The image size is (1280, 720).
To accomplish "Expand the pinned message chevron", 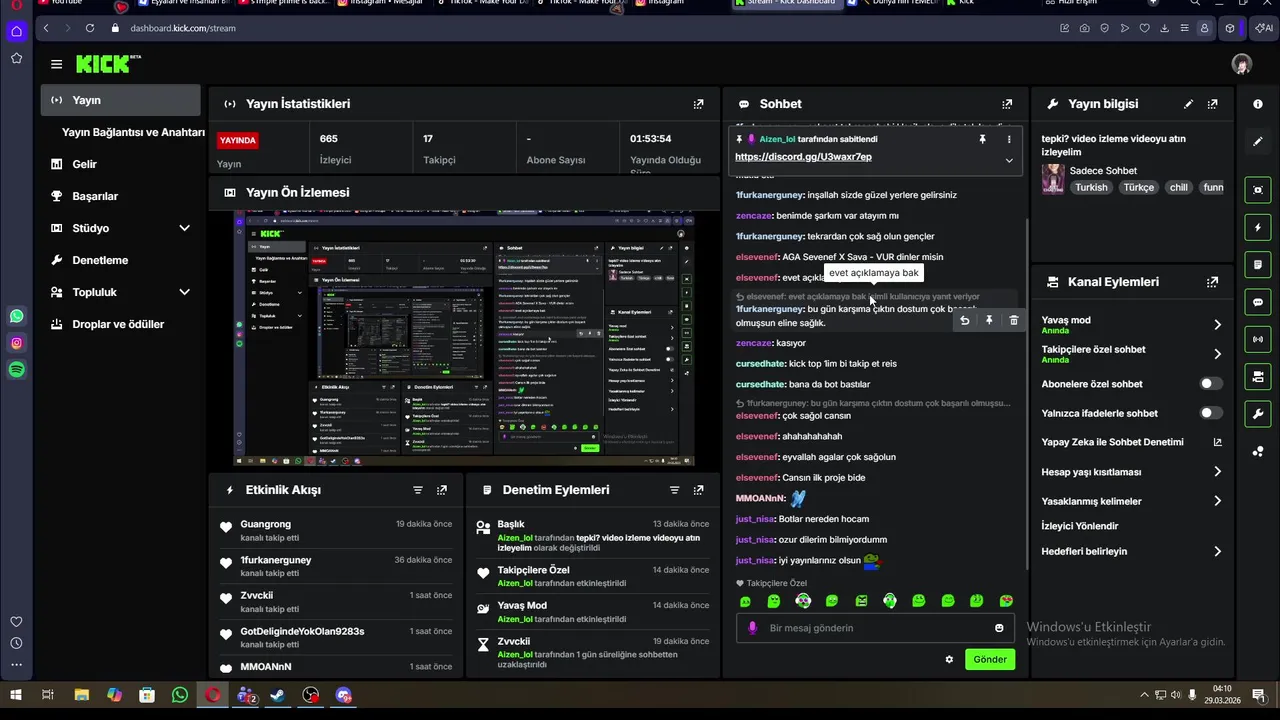I will 1008,160.
